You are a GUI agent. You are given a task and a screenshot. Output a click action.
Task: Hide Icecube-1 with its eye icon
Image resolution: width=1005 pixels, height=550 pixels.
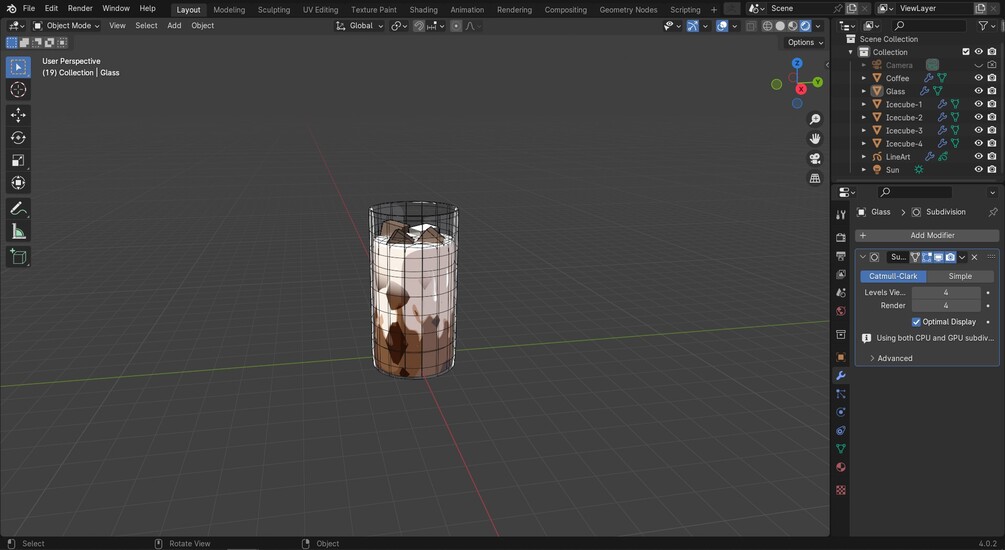[978, 104]
